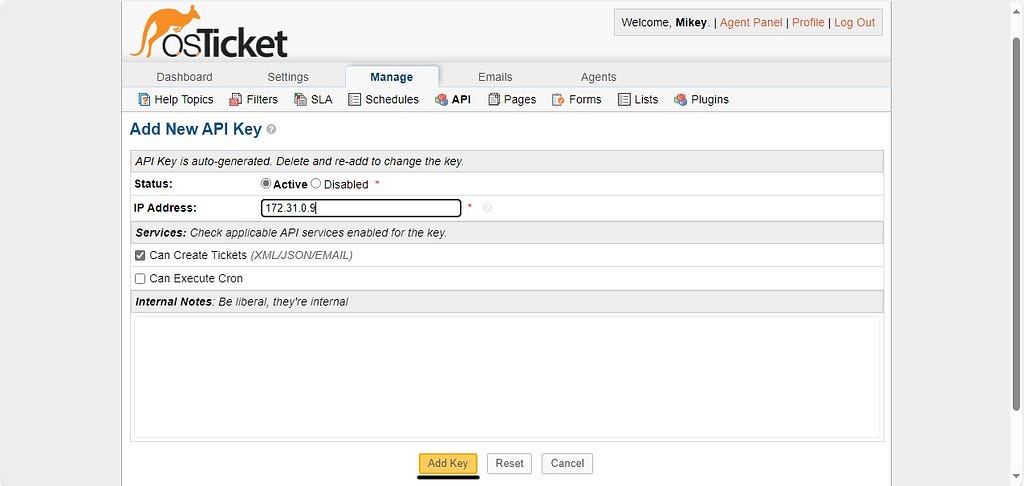Open Plugins submenu link
The height and width of the screenshot is (486, 1024).
(x=710, y=99)
